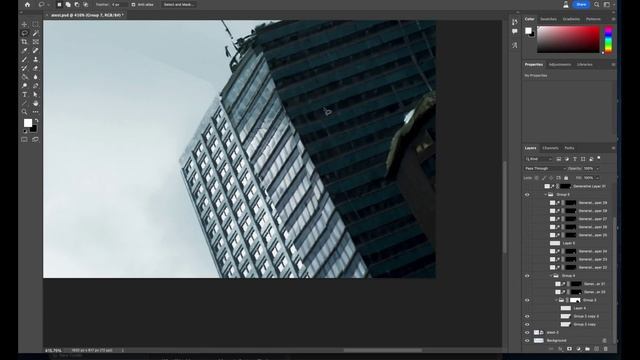Viewport: 640px width, 360px height.
Task: Hide the Group 4 layer group
Action: [x=527, y=276]
